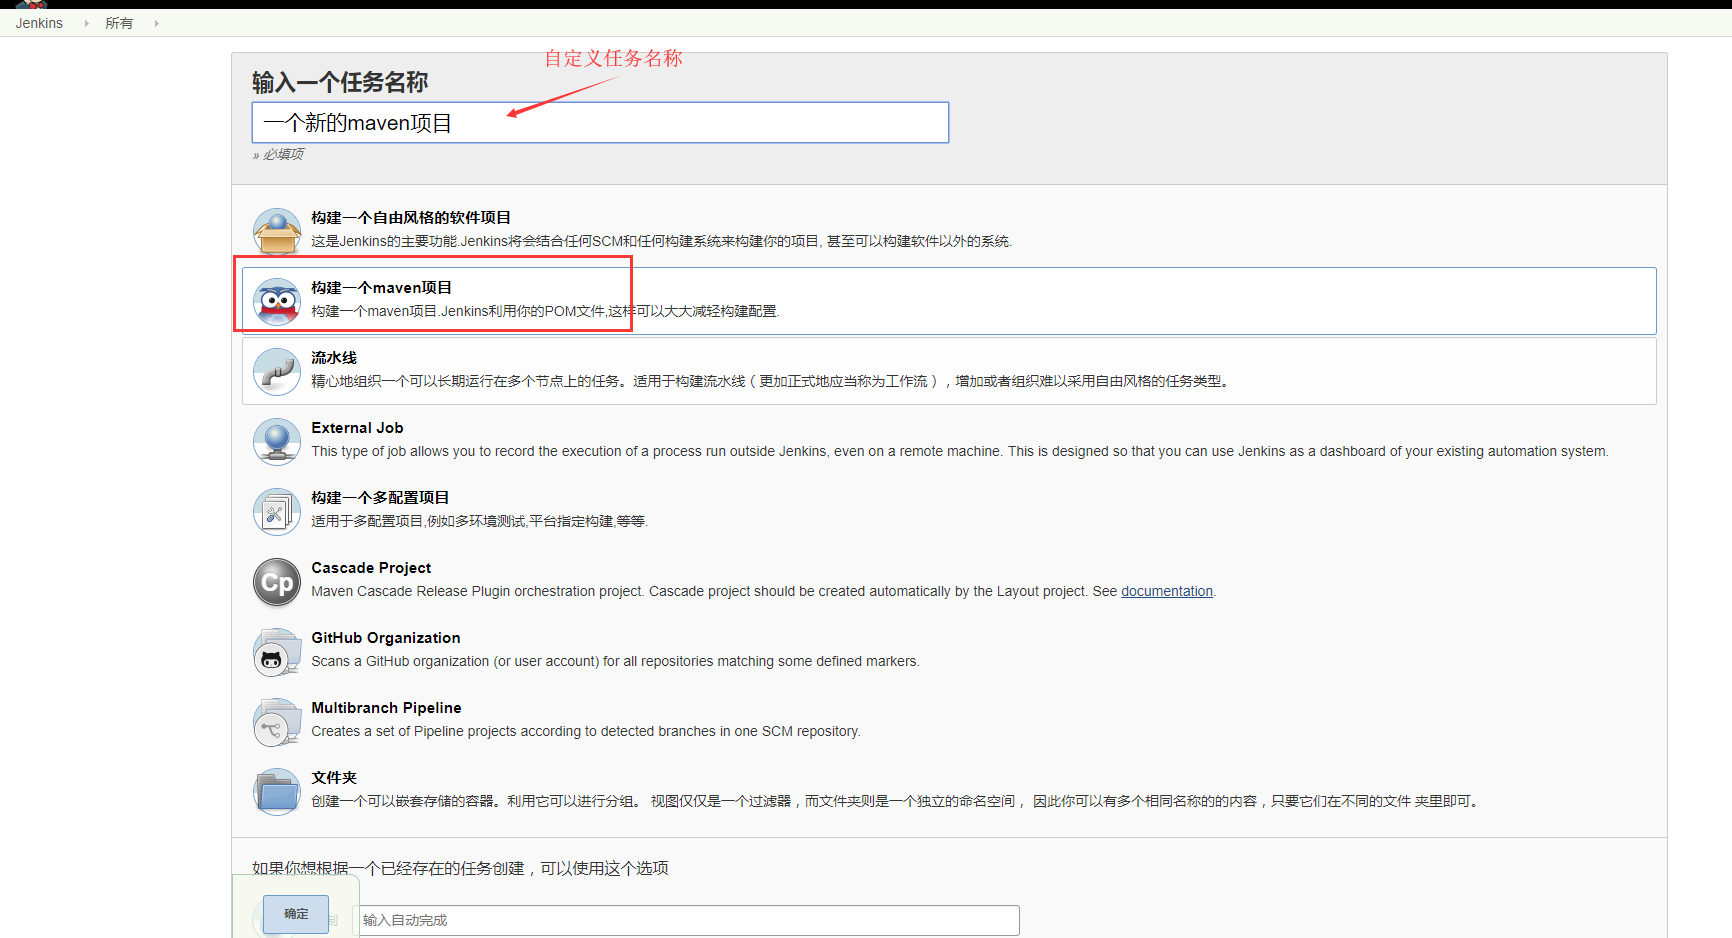Screen dimensions: 1732x938
Task: Click the pipeline (流水线) pipe icon
Action: pyautogui.click(x=277, y=371)
